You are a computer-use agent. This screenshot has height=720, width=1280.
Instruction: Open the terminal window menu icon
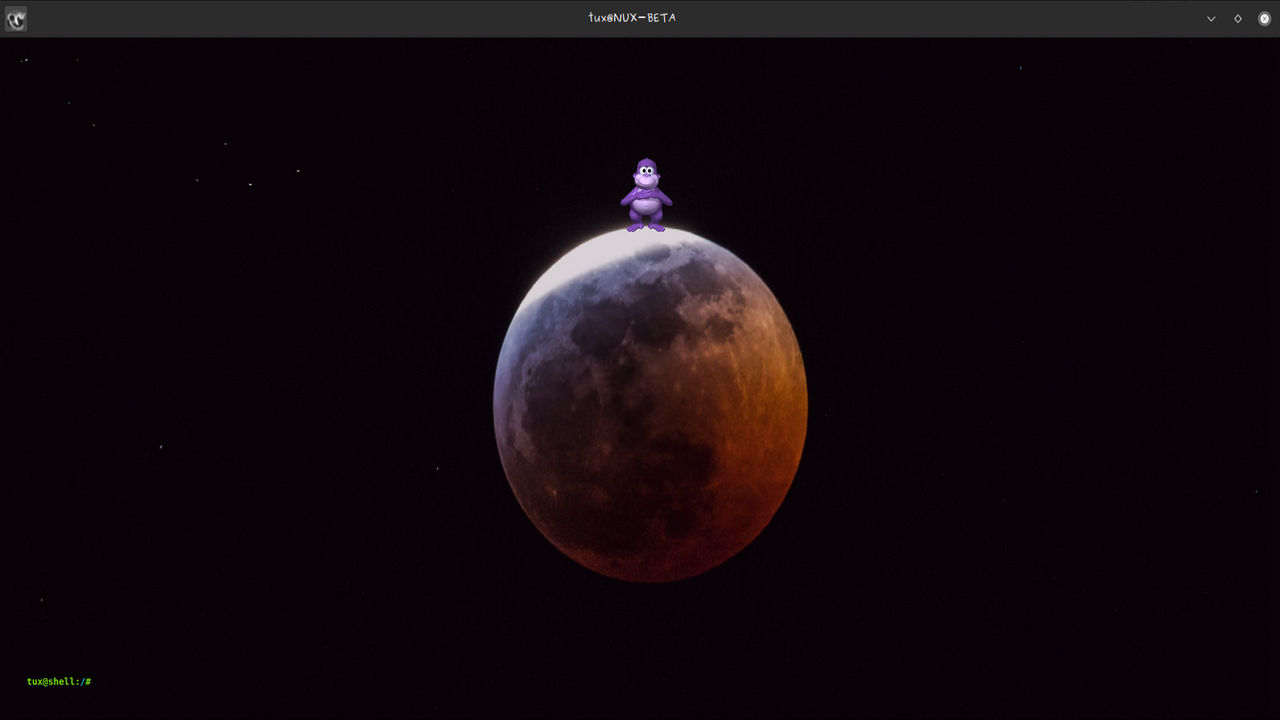(16, 18)
